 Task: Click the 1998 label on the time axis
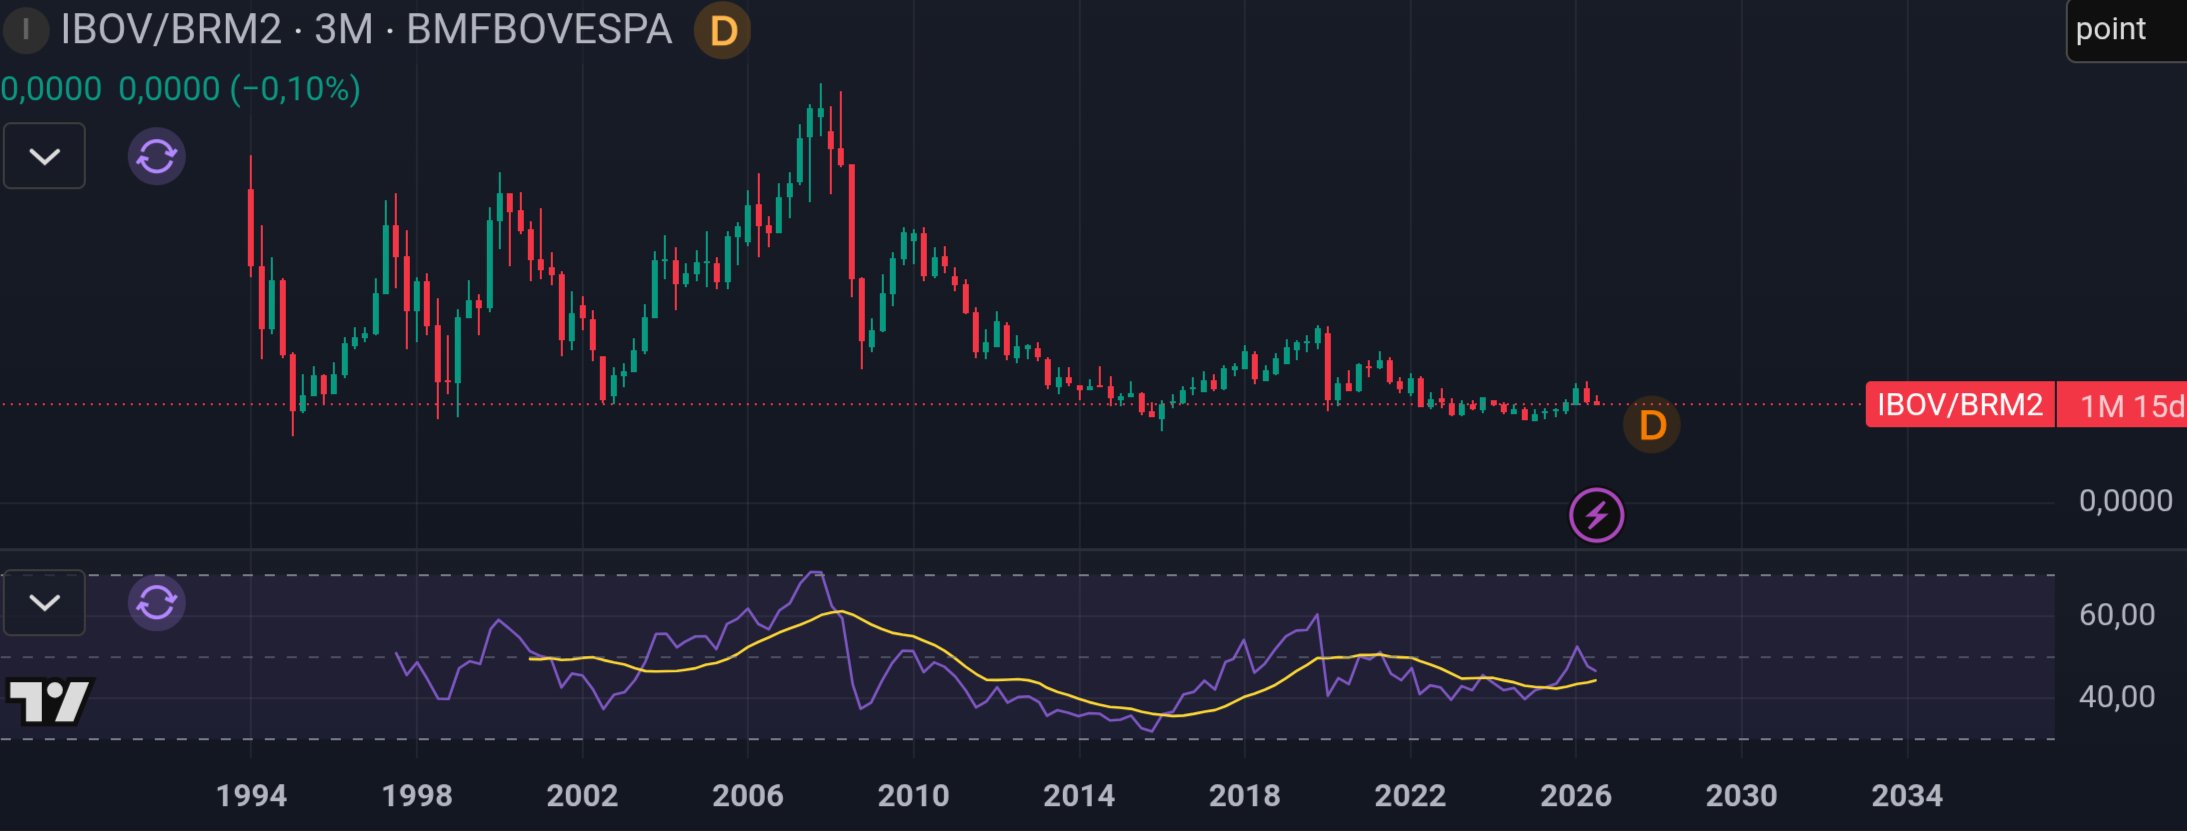pos(417,796)
